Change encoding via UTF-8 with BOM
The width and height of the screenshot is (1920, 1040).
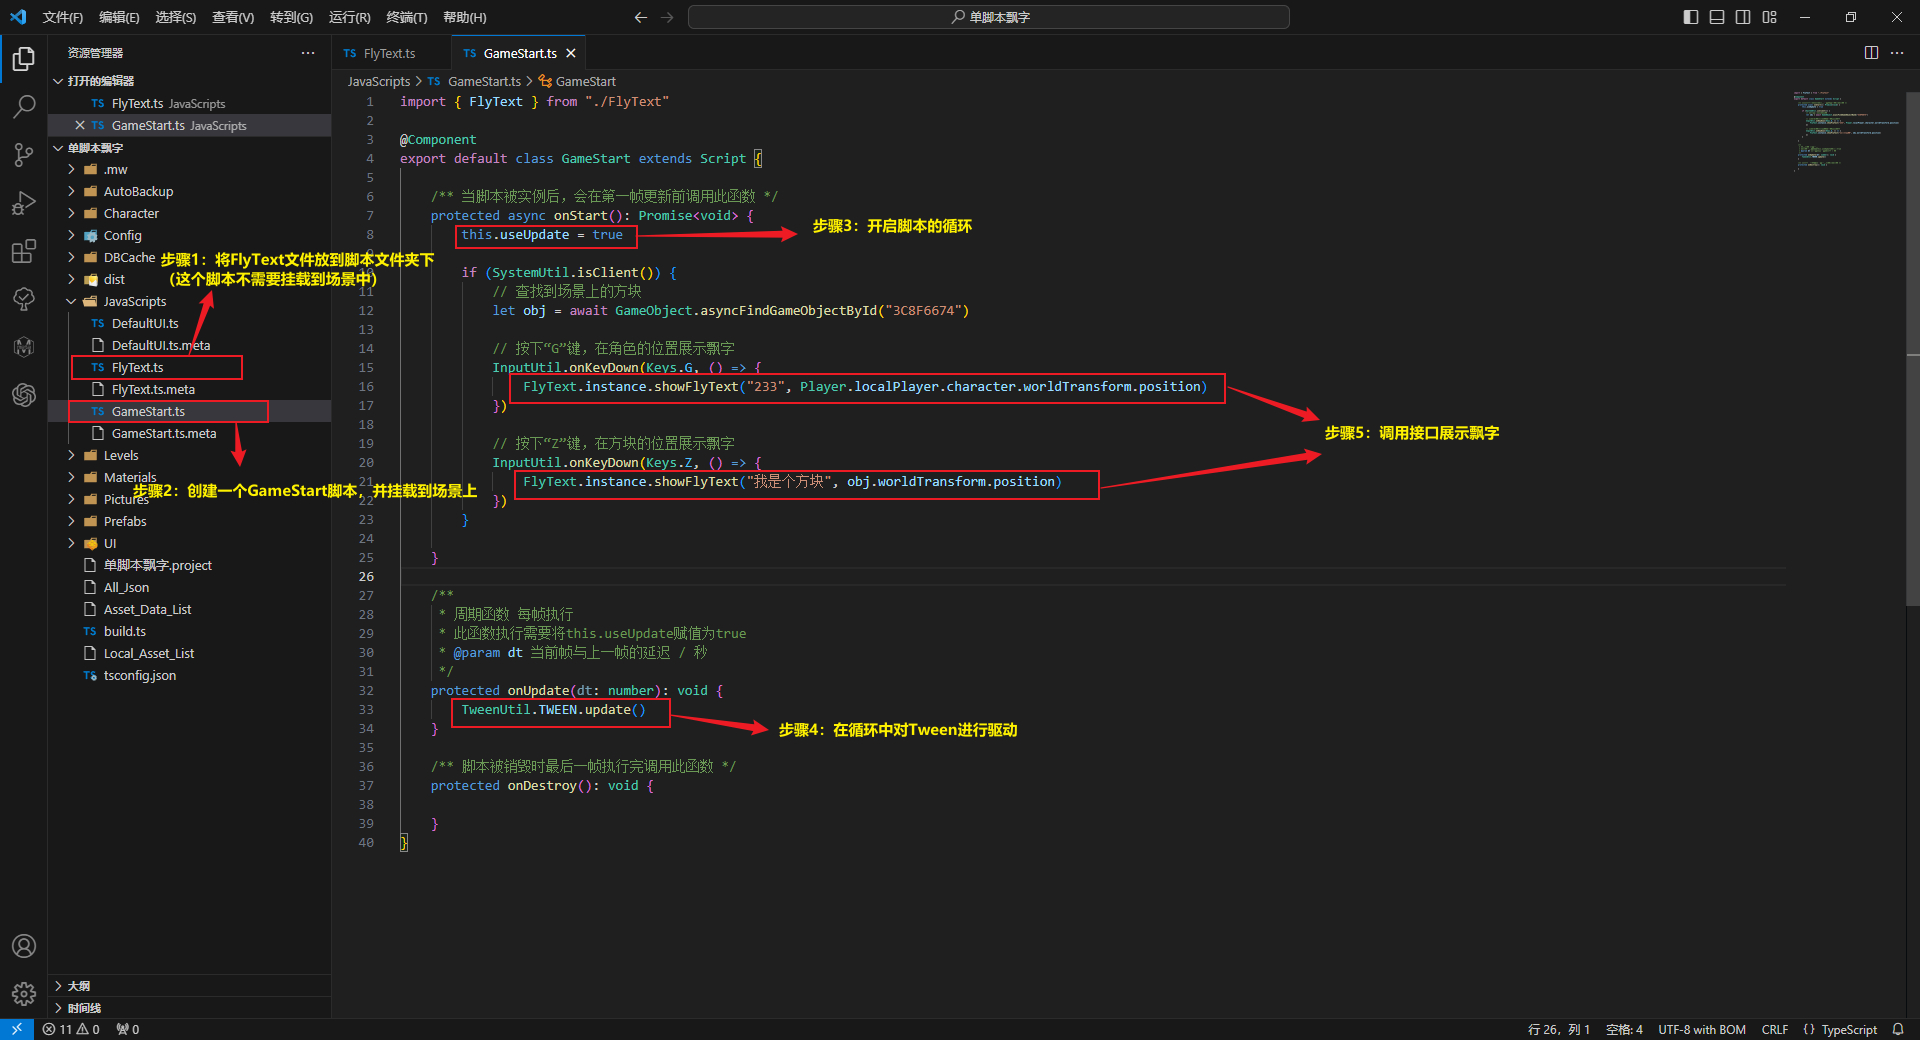1702,1029
